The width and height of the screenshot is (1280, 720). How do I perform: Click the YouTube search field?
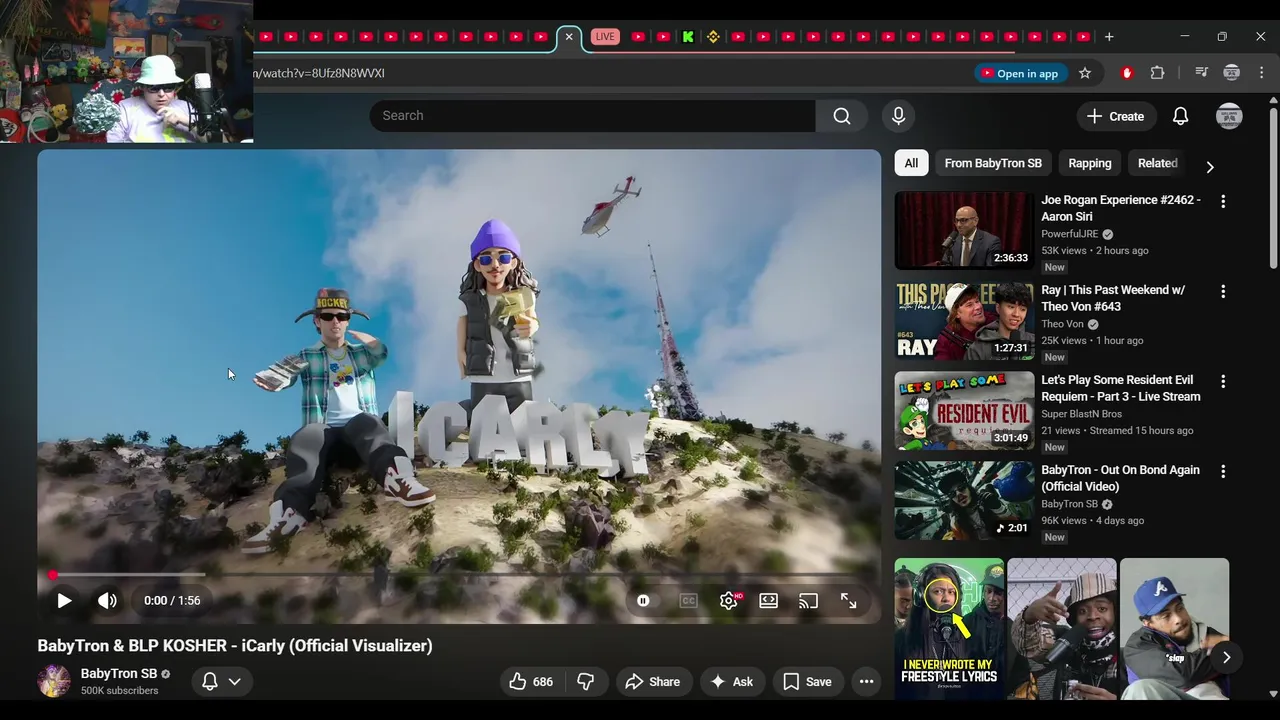click(x=592, y=116)
